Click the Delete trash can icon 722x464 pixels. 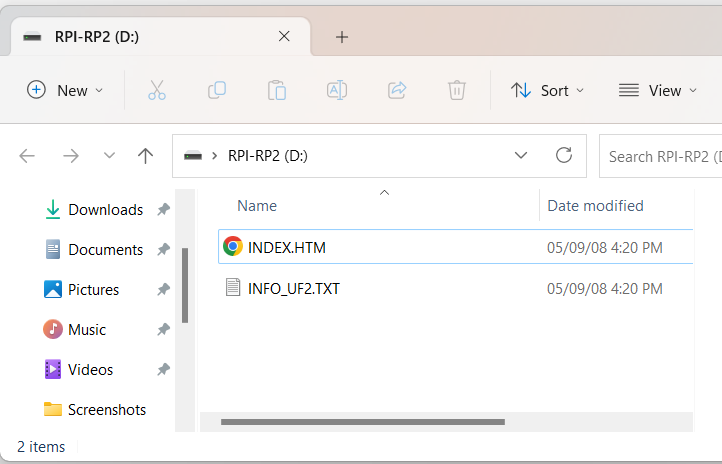(x=457, y=90)
